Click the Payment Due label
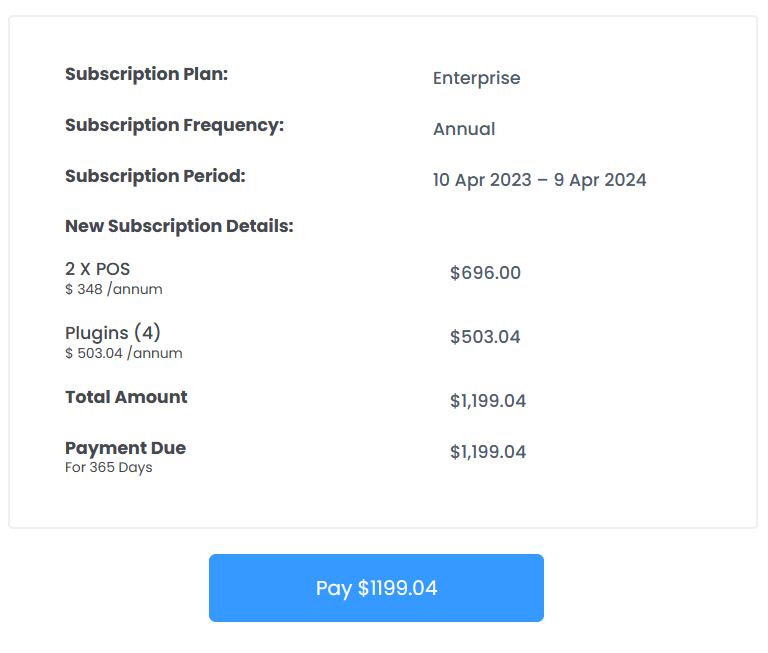768x653 pixels. pyautogui.click(x=125, y=448)
